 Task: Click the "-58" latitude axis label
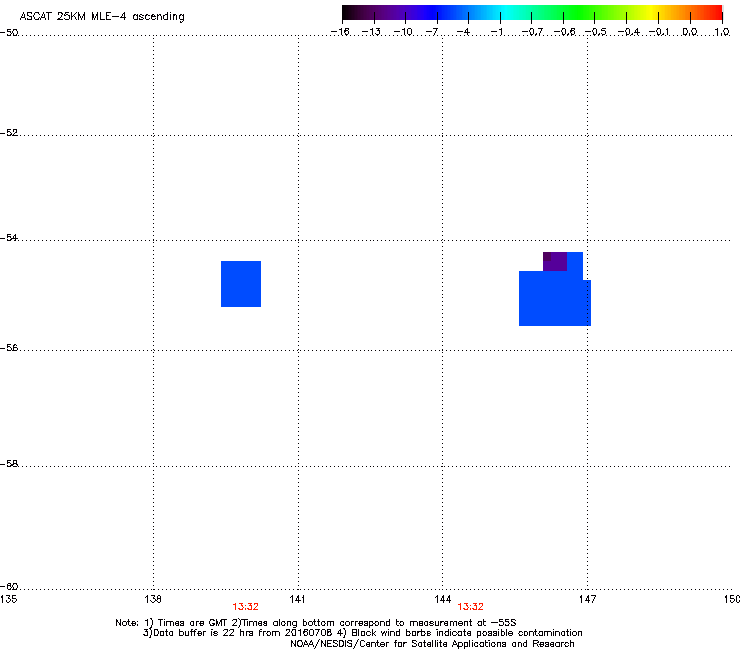9,464
